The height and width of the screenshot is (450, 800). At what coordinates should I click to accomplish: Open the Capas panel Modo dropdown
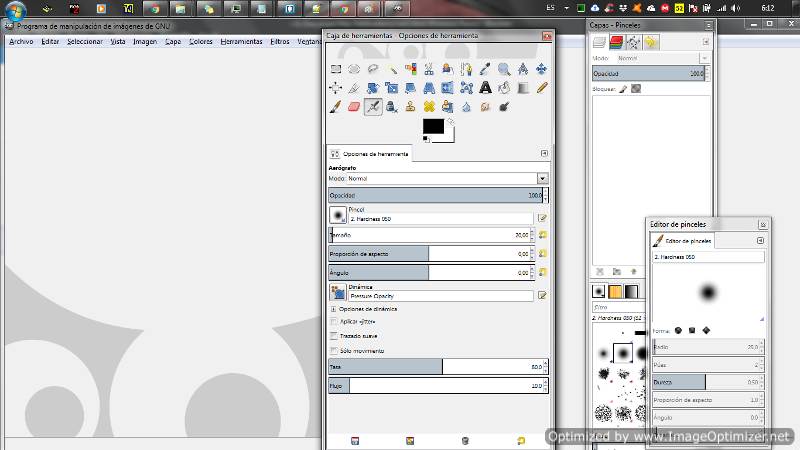pyautogui.click(x=705, y=58)
